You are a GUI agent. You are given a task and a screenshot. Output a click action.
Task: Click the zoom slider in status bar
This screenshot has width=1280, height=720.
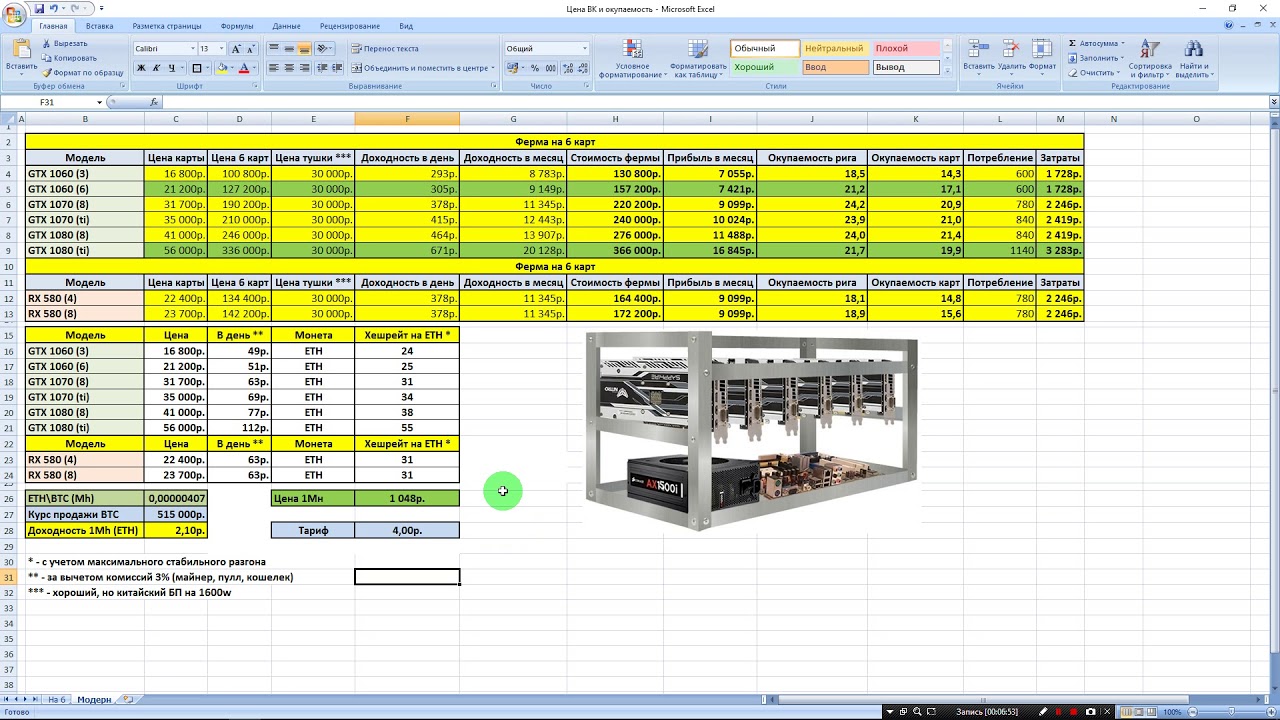[x=1229, y=711]
